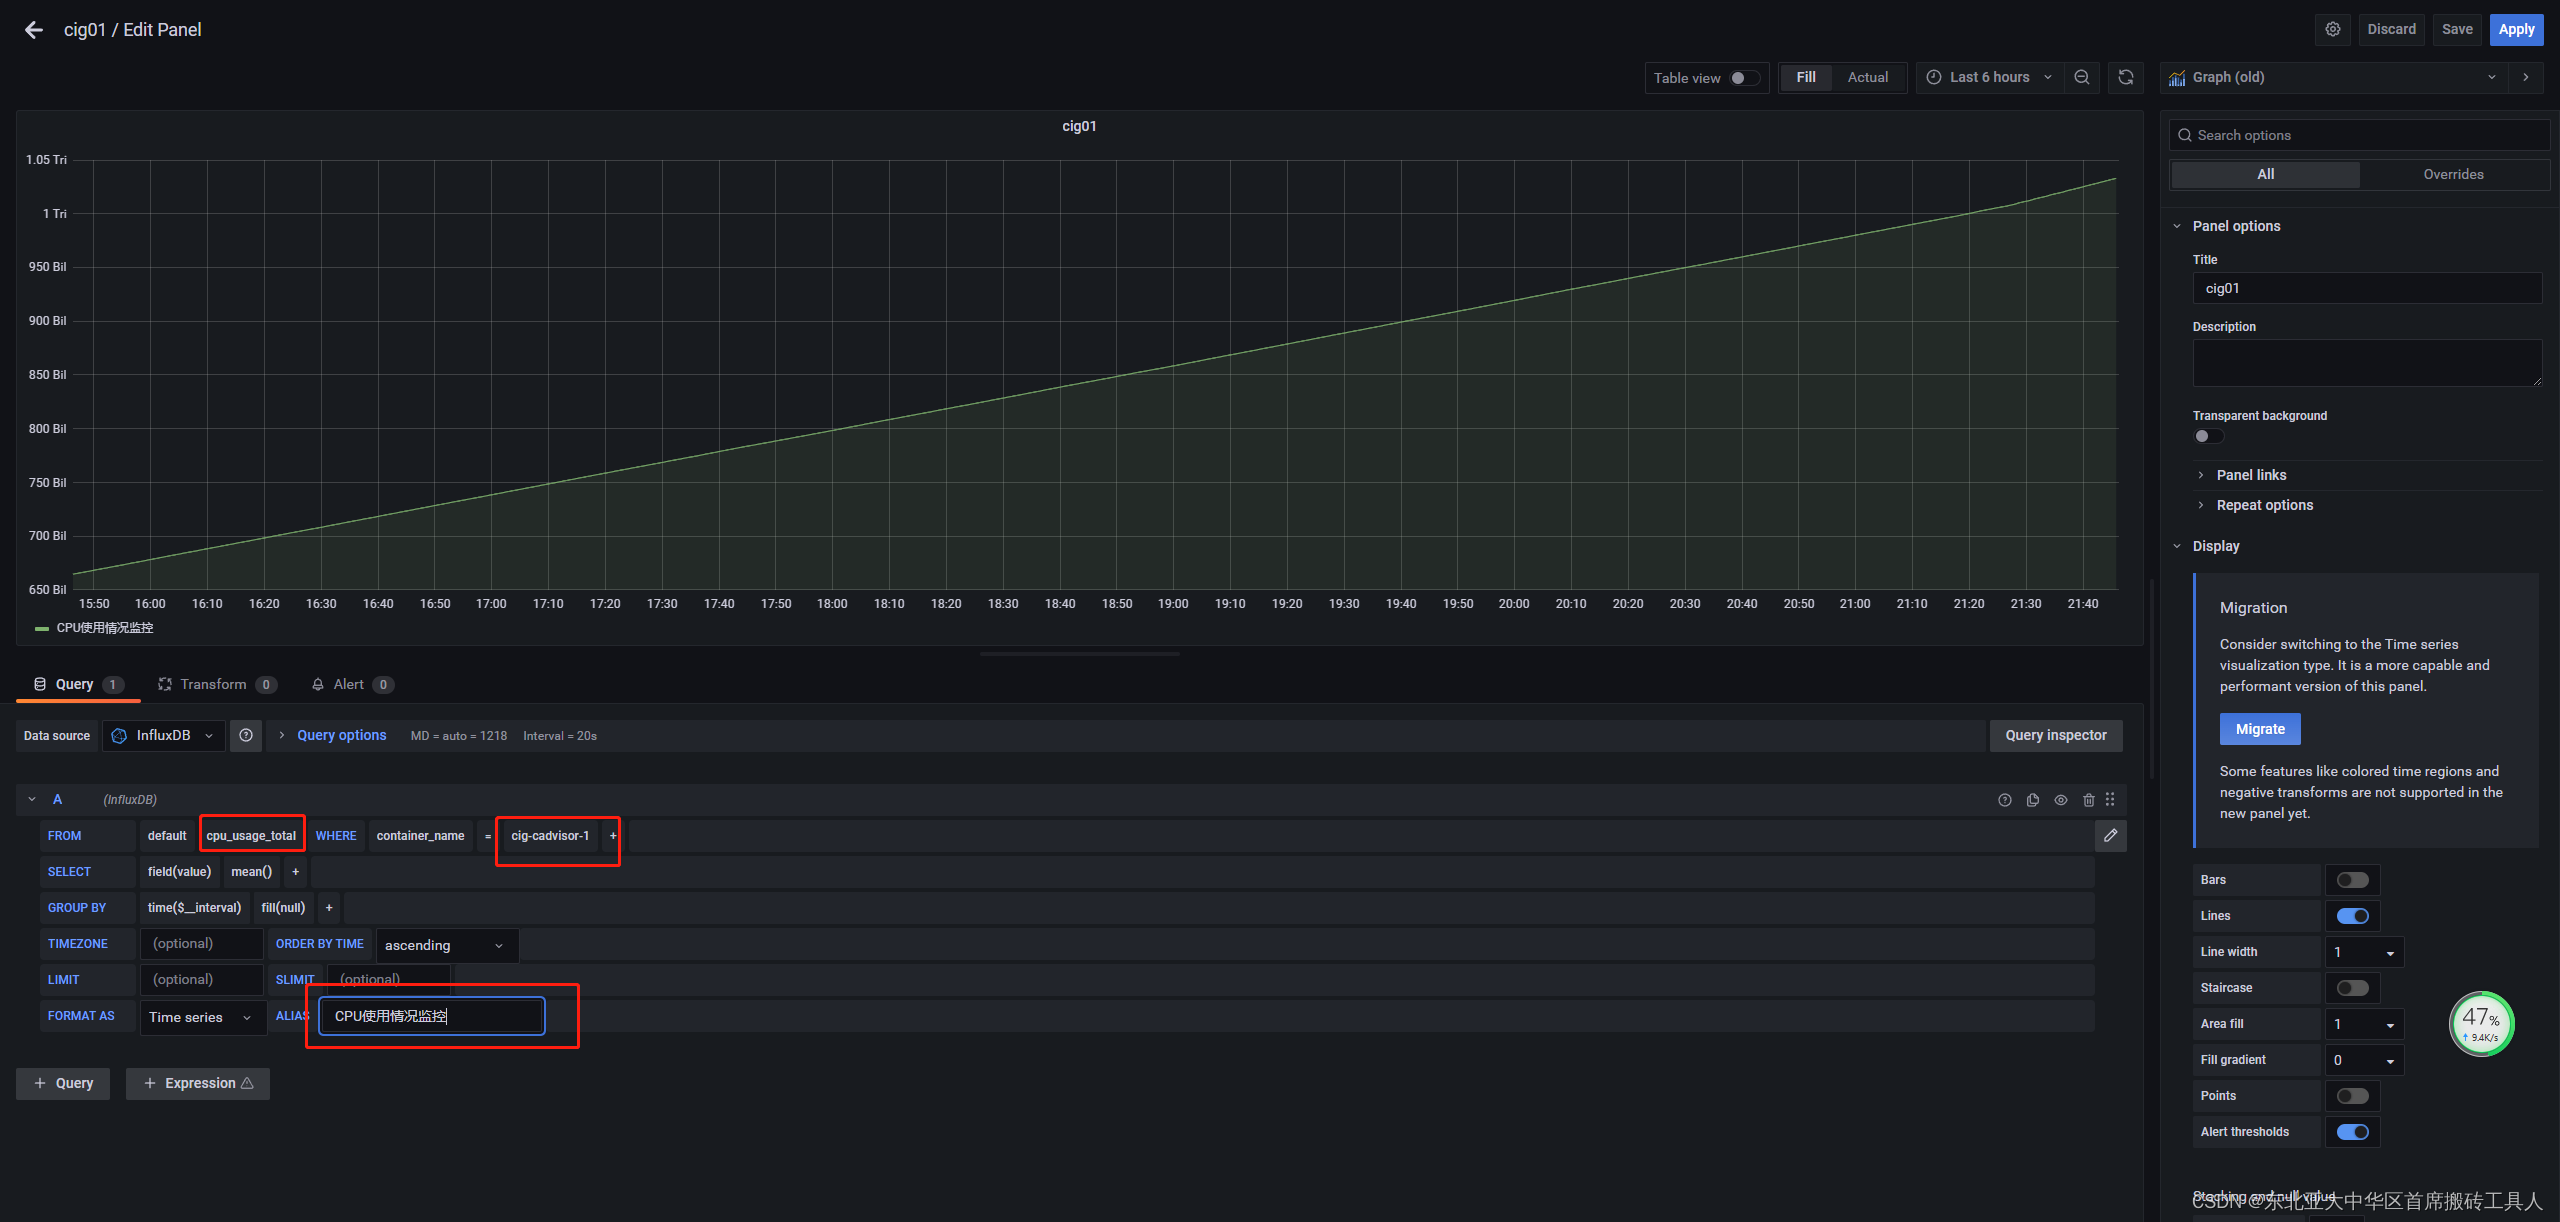2560x1222 pixels.
Task: Add a GROUP BY clause with plus
Action: 329,908
